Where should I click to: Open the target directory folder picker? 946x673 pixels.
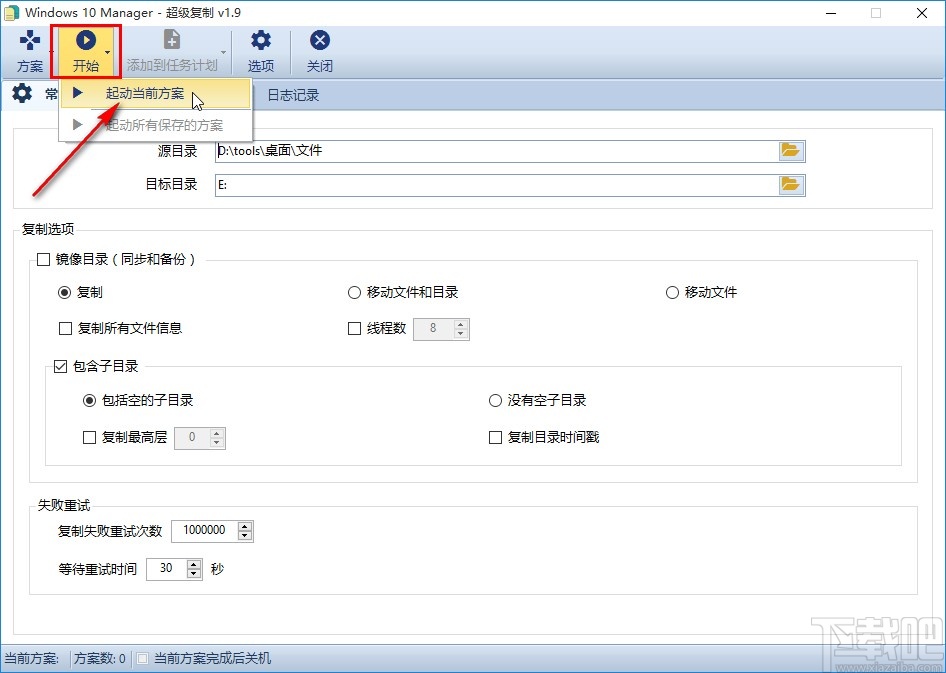coord(792,185)
